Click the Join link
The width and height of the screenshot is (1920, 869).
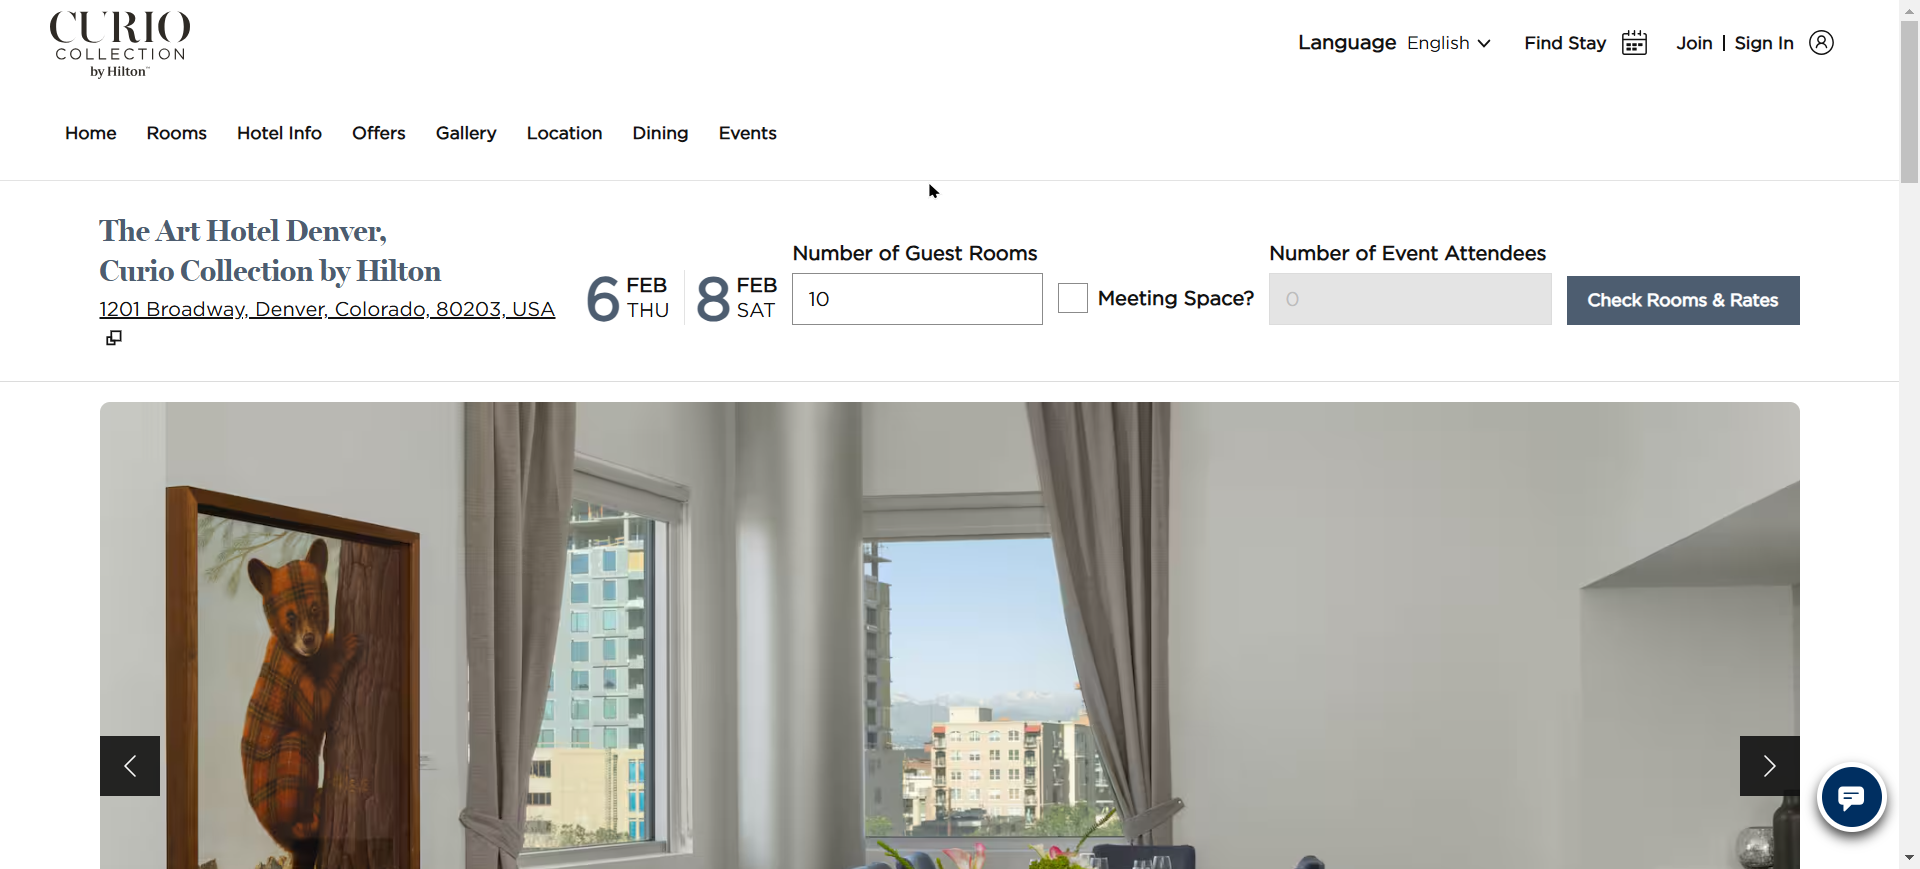coord(1694,43)
